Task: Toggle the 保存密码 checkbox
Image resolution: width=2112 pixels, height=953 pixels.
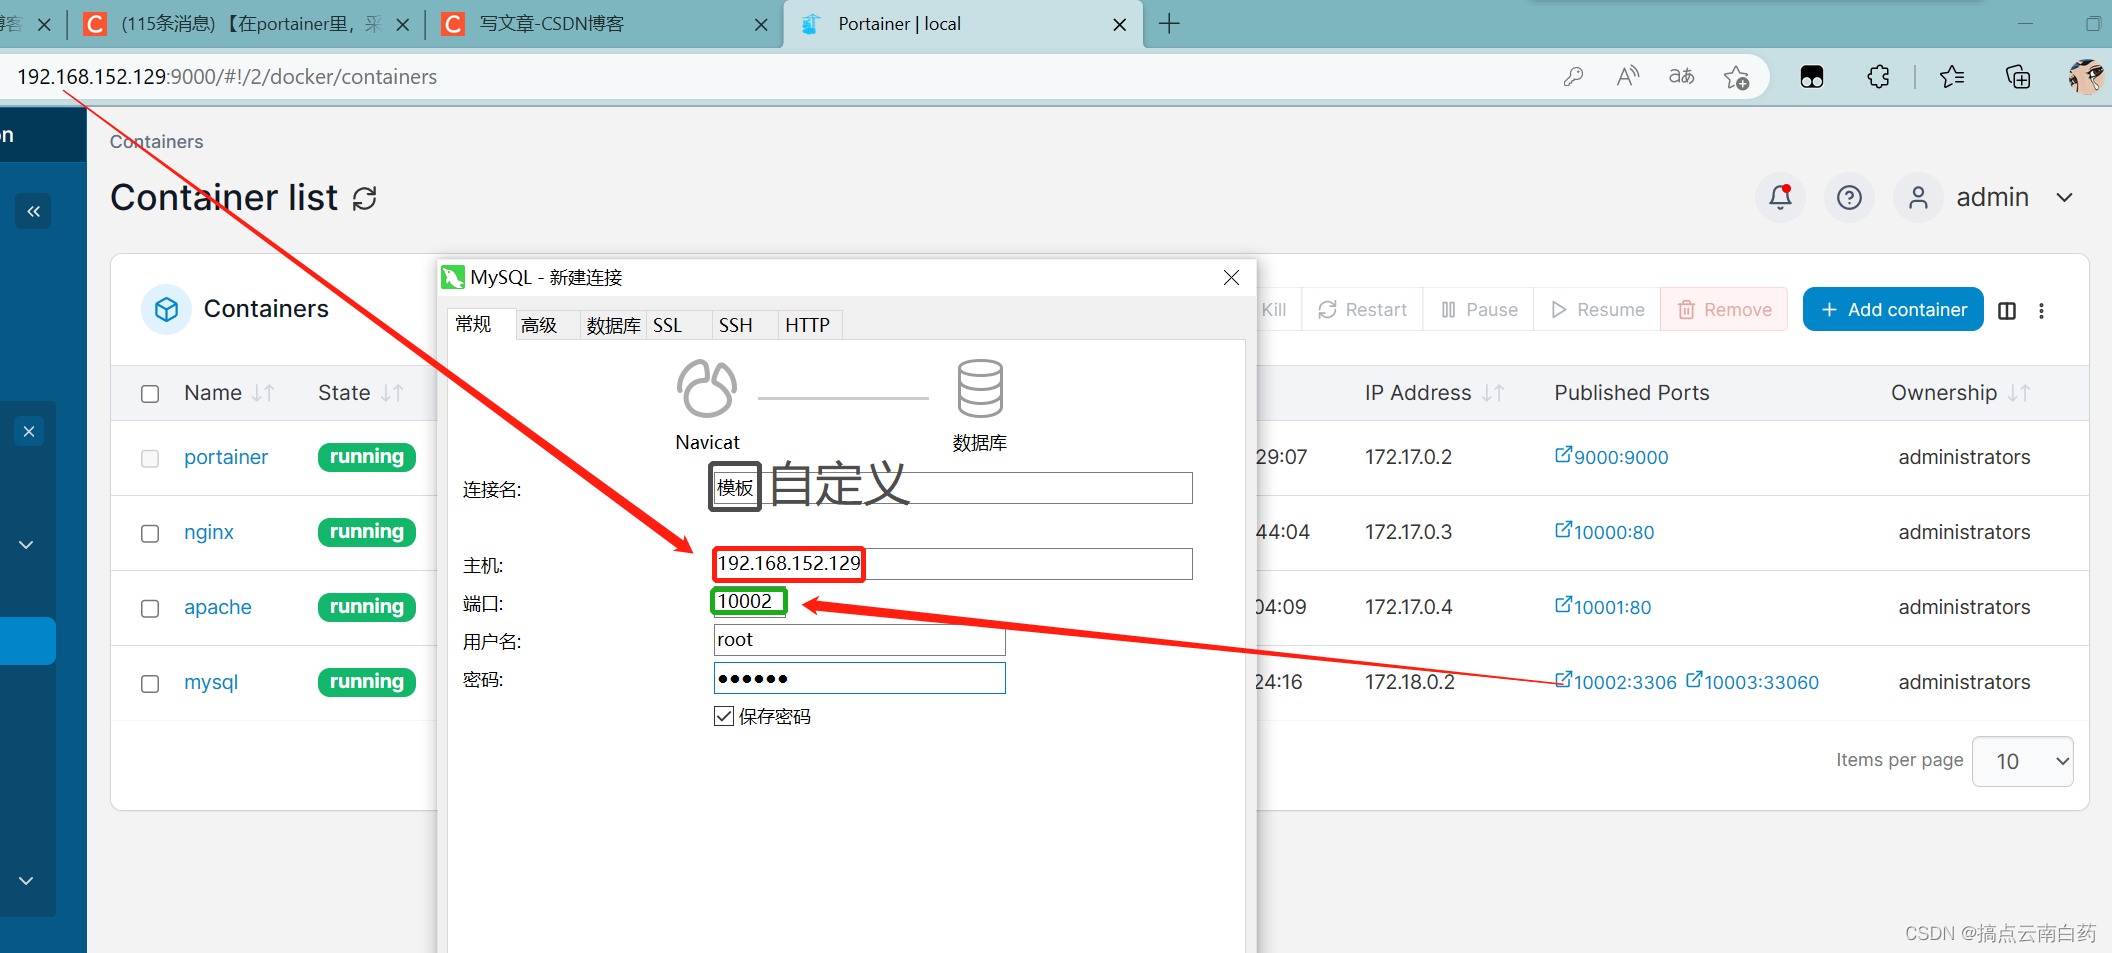Action: 724,716
